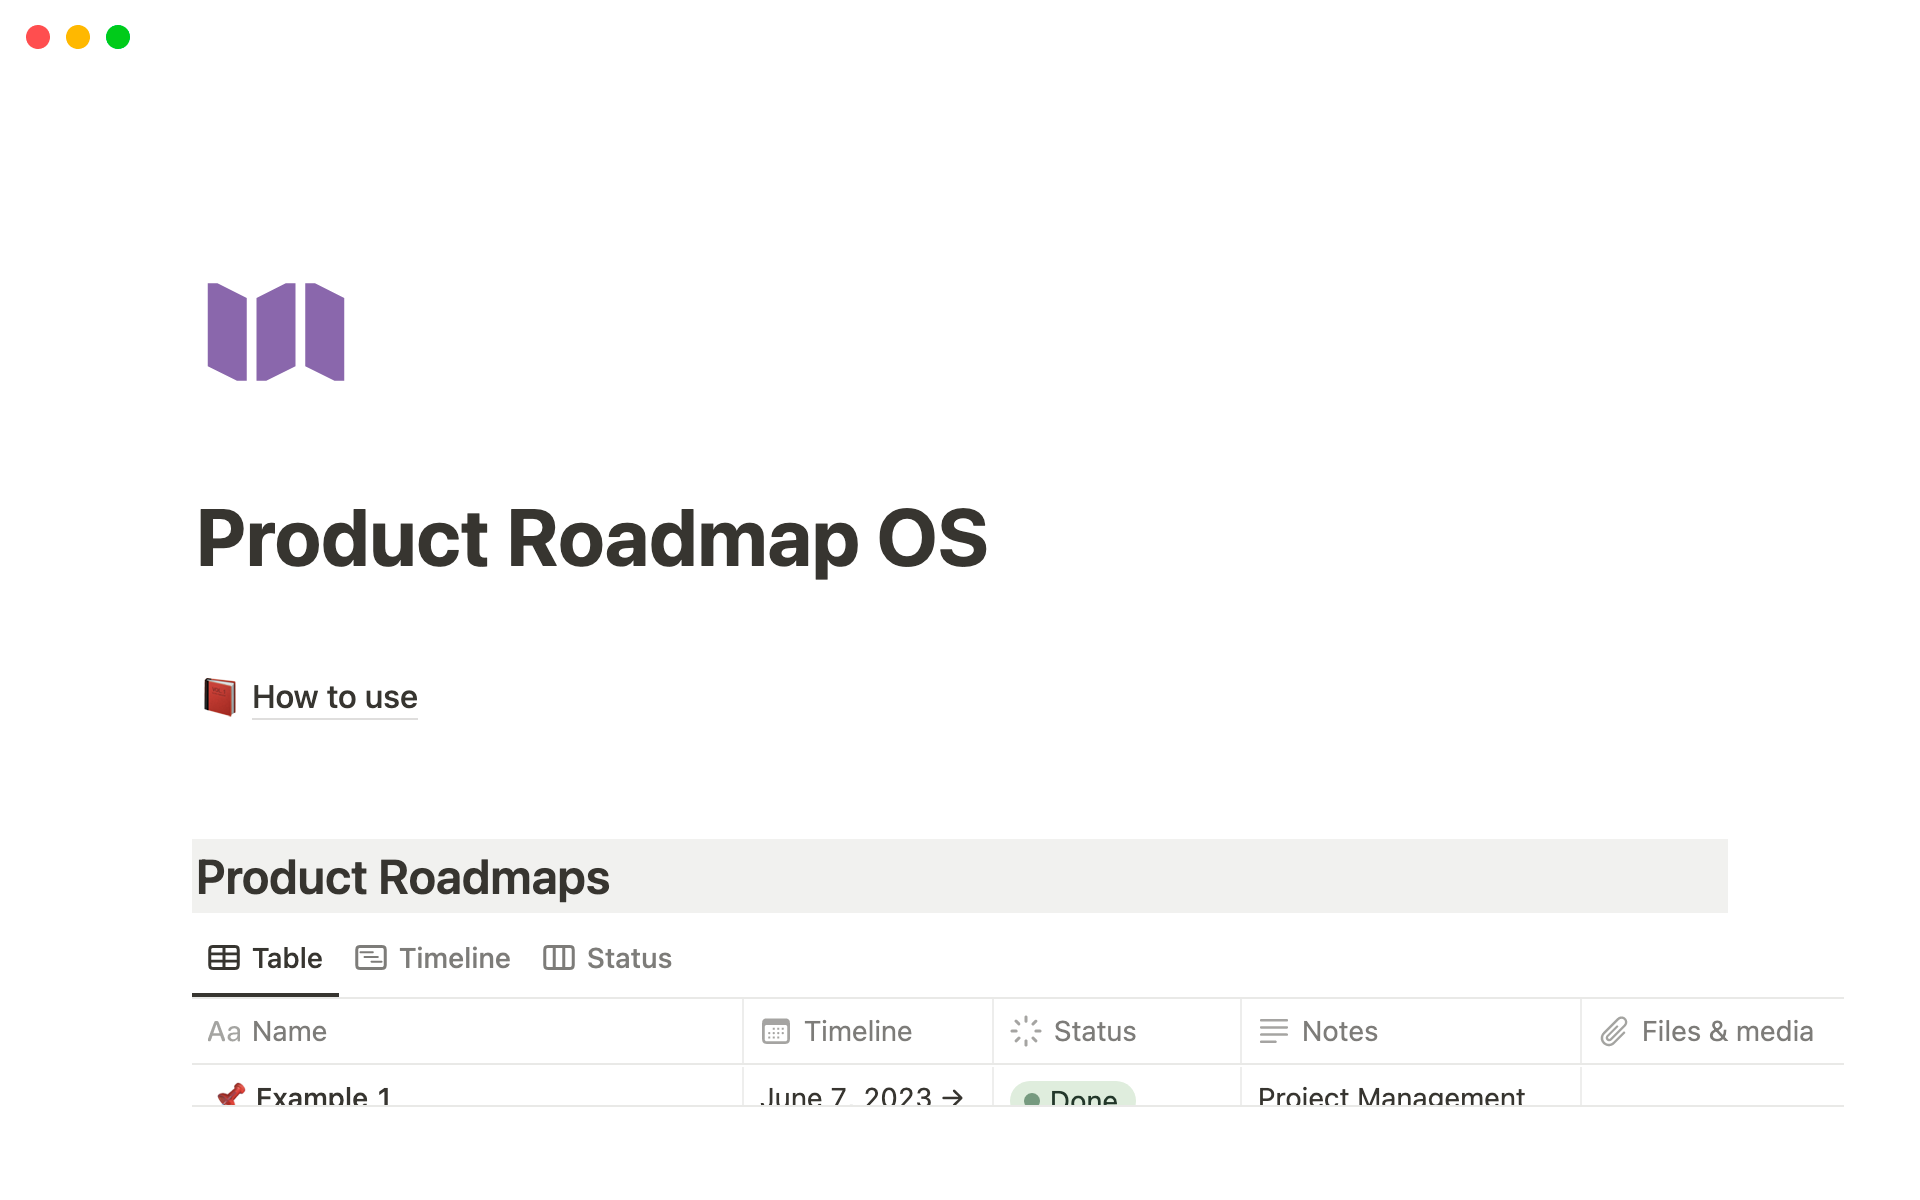Open the Example 1 row
Viewport: 1920px width, 1200px height.
[323, 1096]
